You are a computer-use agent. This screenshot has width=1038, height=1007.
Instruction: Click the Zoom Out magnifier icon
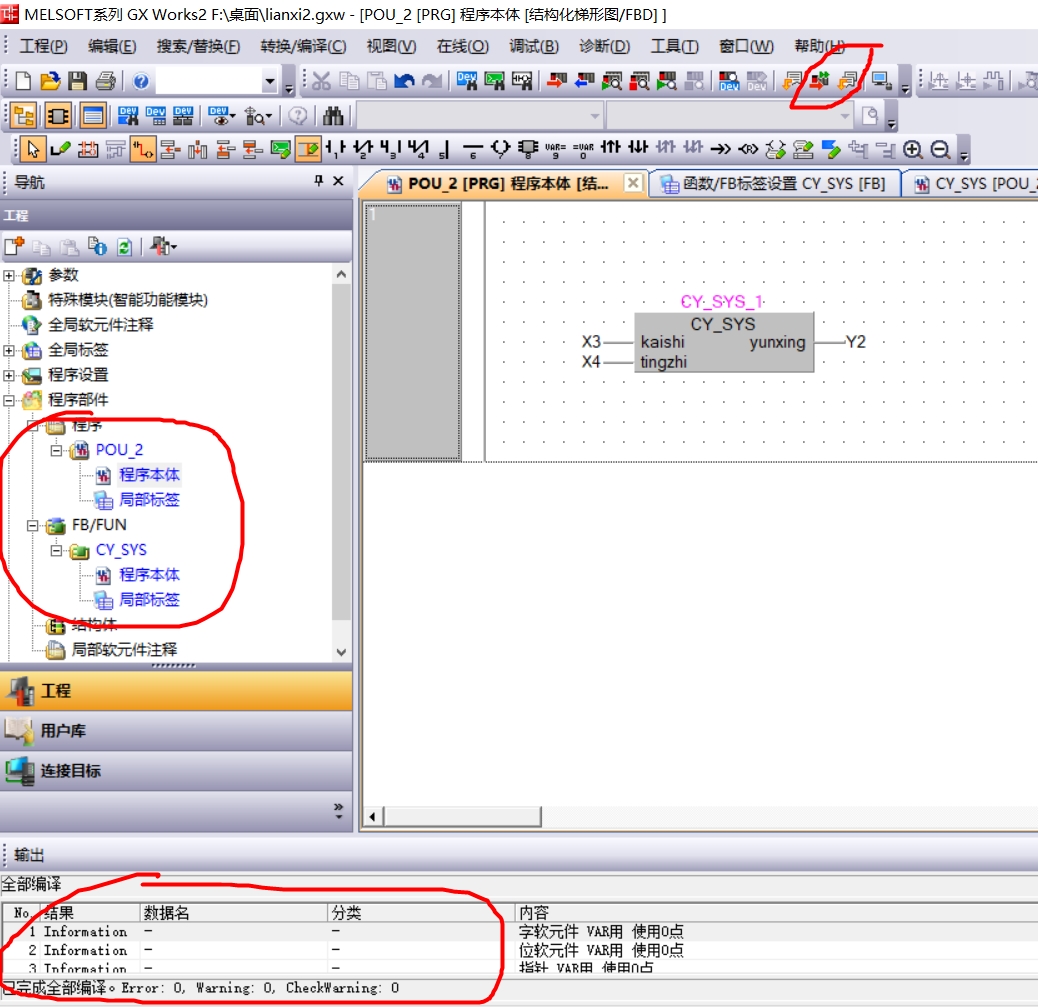[x=940, y=150]
